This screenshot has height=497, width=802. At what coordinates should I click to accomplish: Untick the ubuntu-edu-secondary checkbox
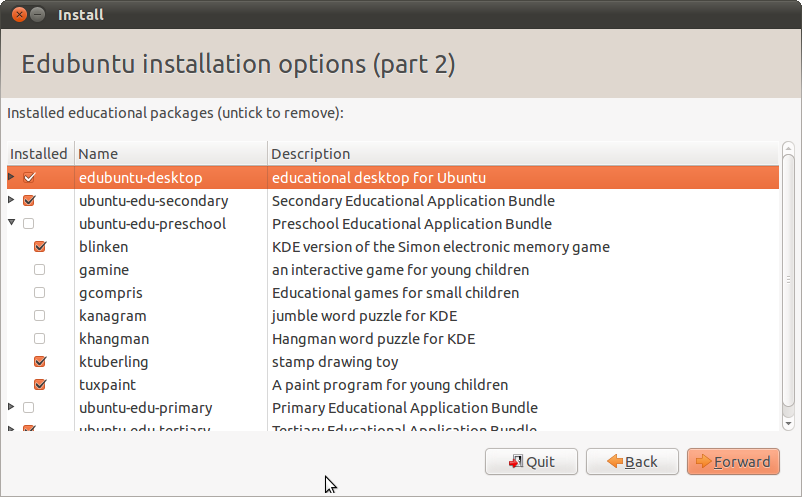29,200
